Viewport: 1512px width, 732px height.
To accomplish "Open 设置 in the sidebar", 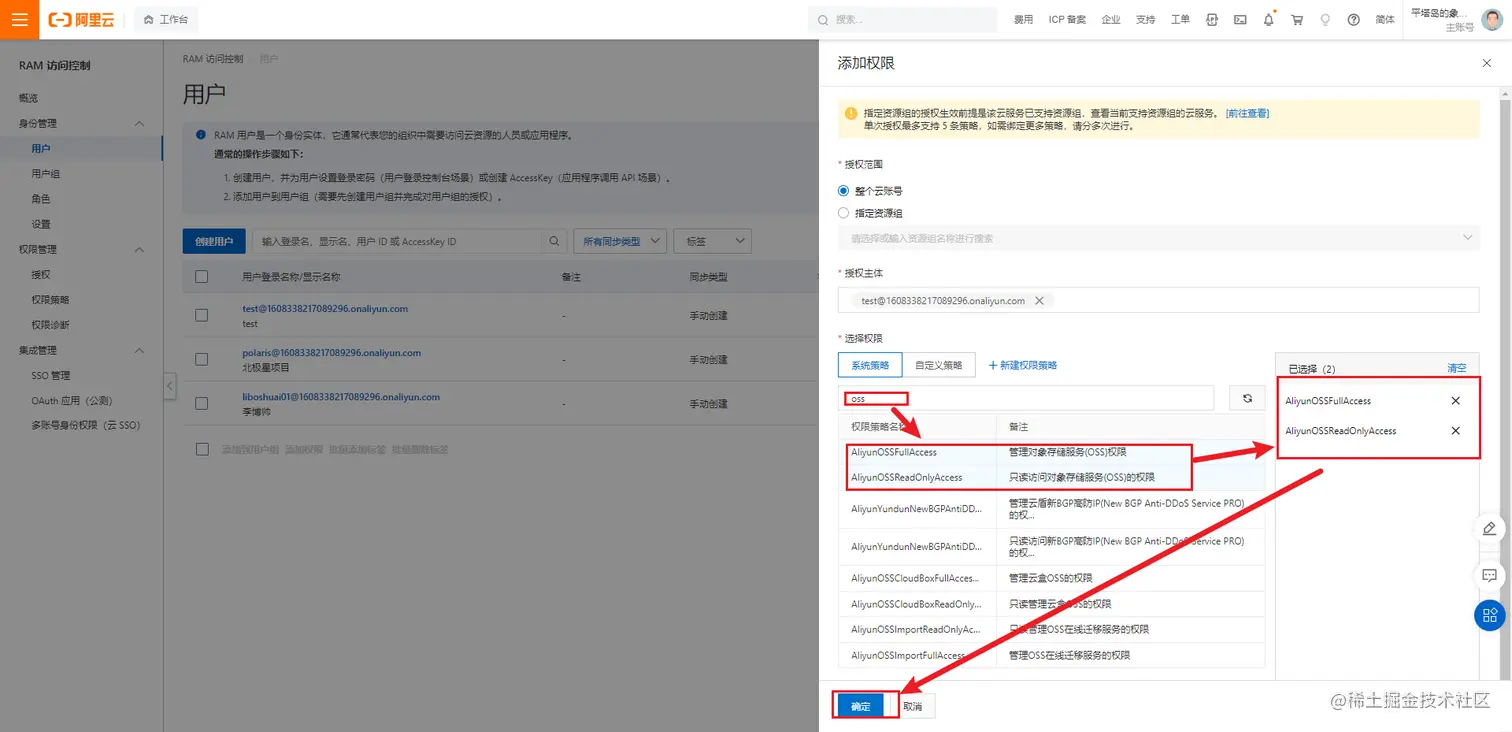I will pos(41,224).
